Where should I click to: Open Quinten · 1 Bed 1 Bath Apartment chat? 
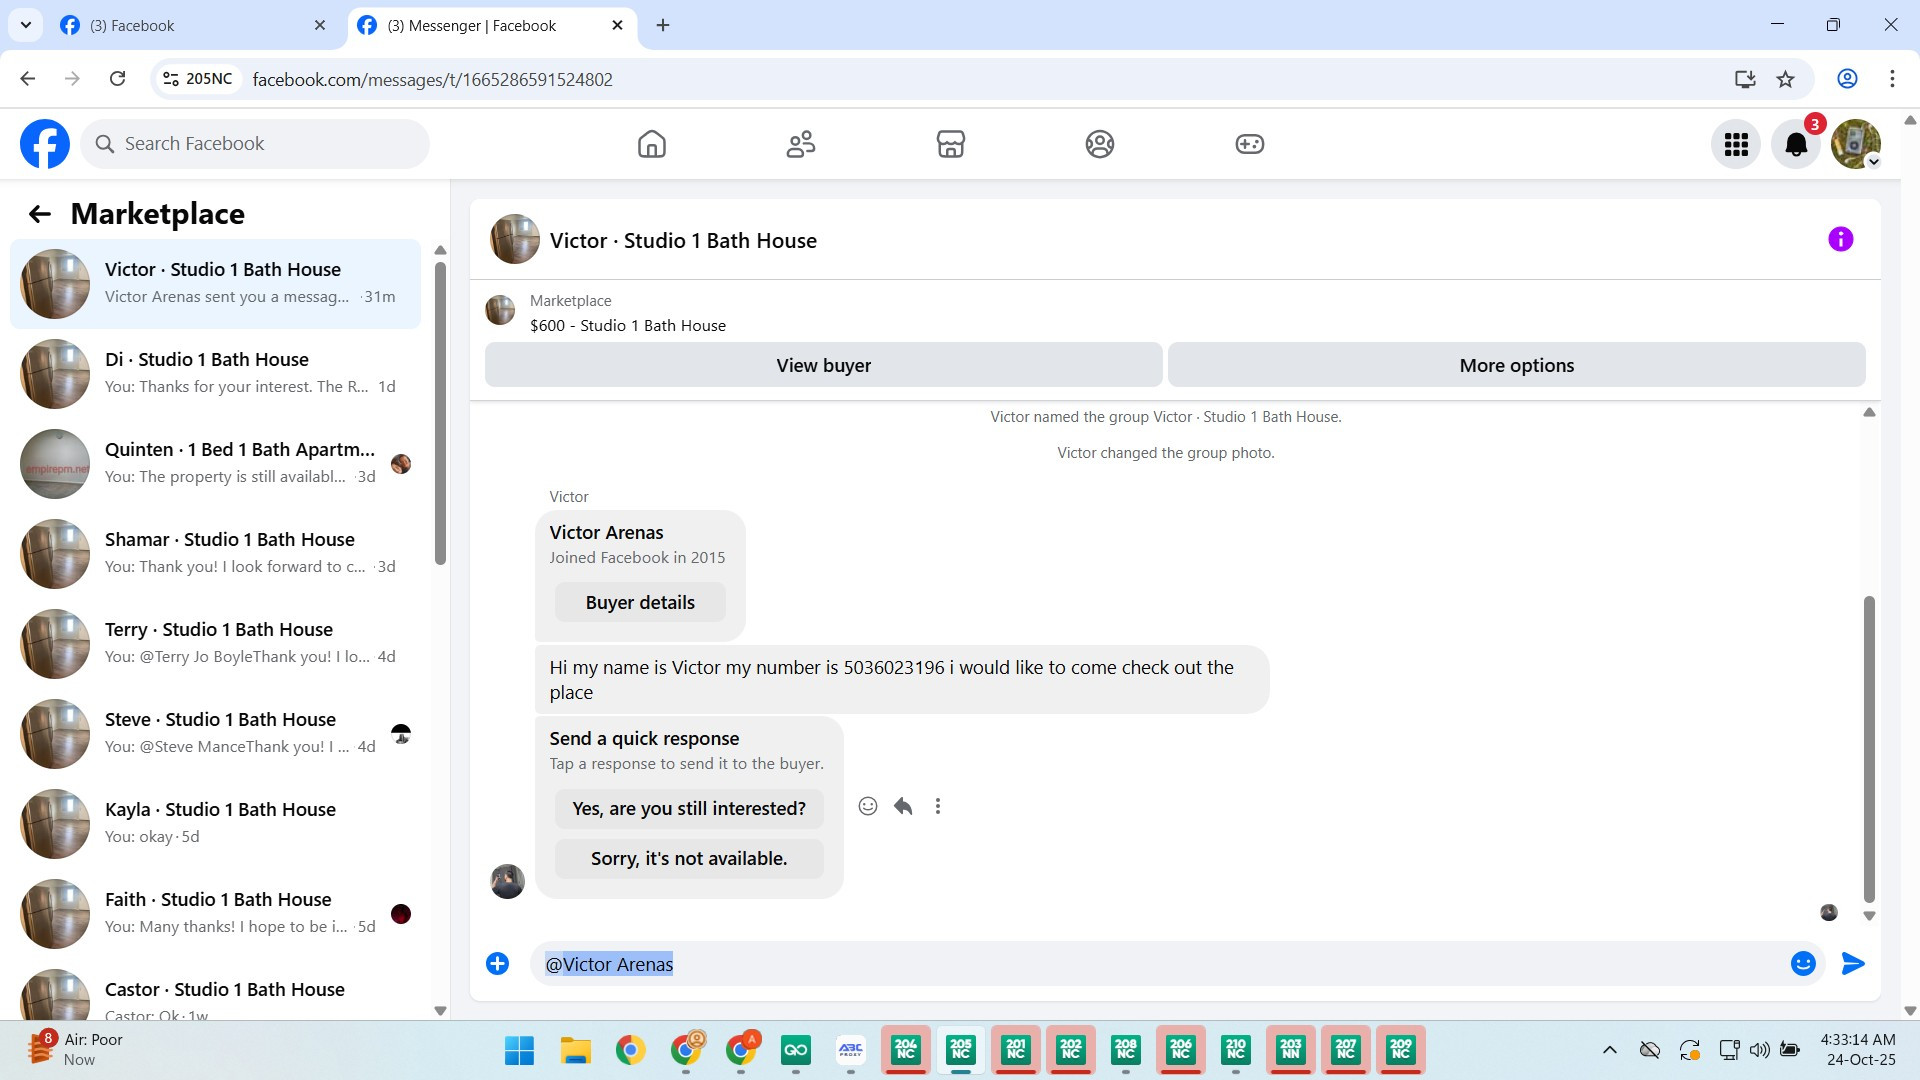216,464
